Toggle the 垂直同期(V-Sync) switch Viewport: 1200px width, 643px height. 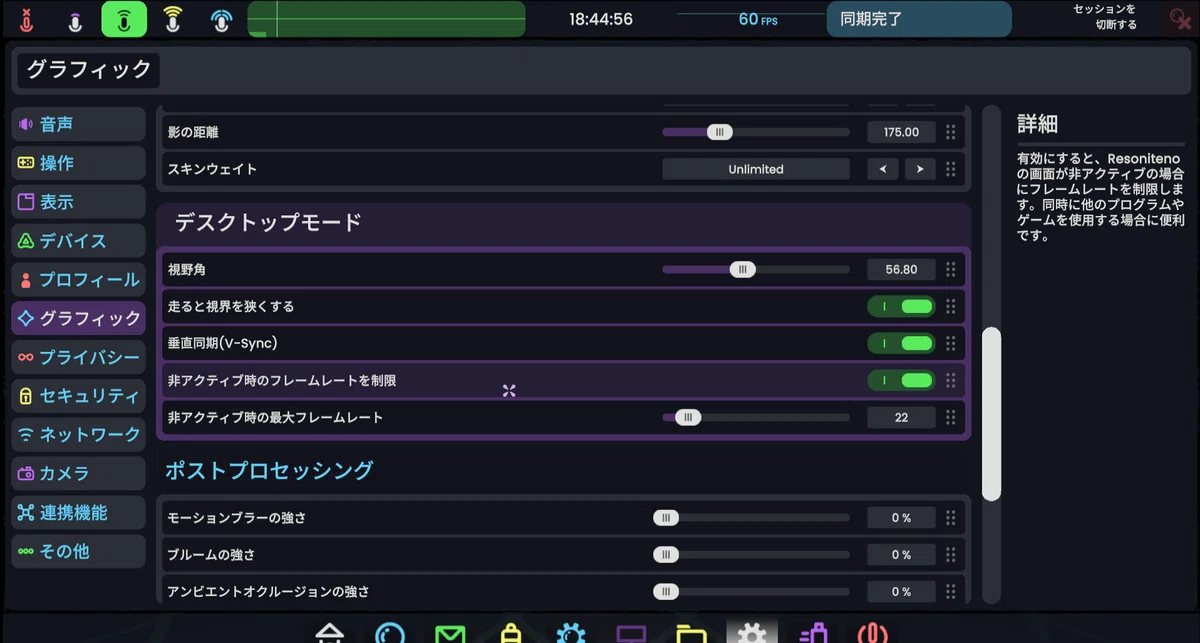click(901, 343)
